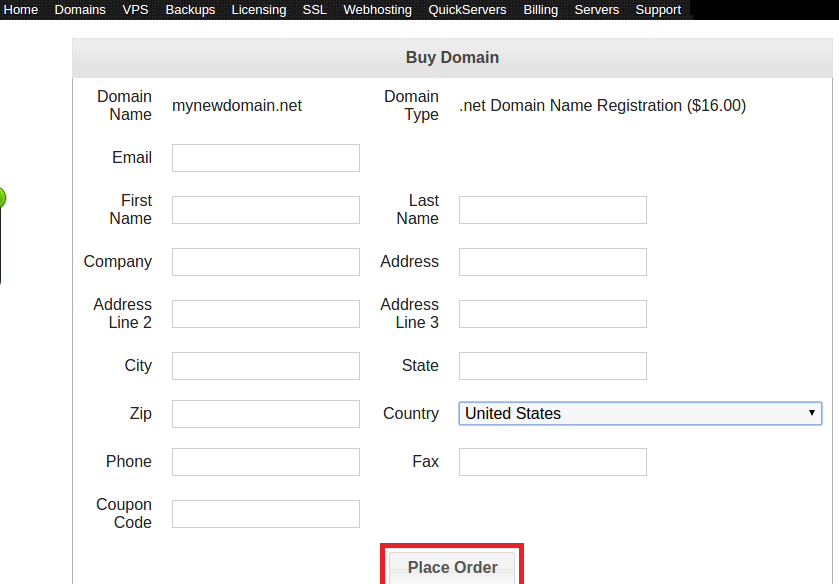
Task: Click inside the Email field
Action: (265, 157)
